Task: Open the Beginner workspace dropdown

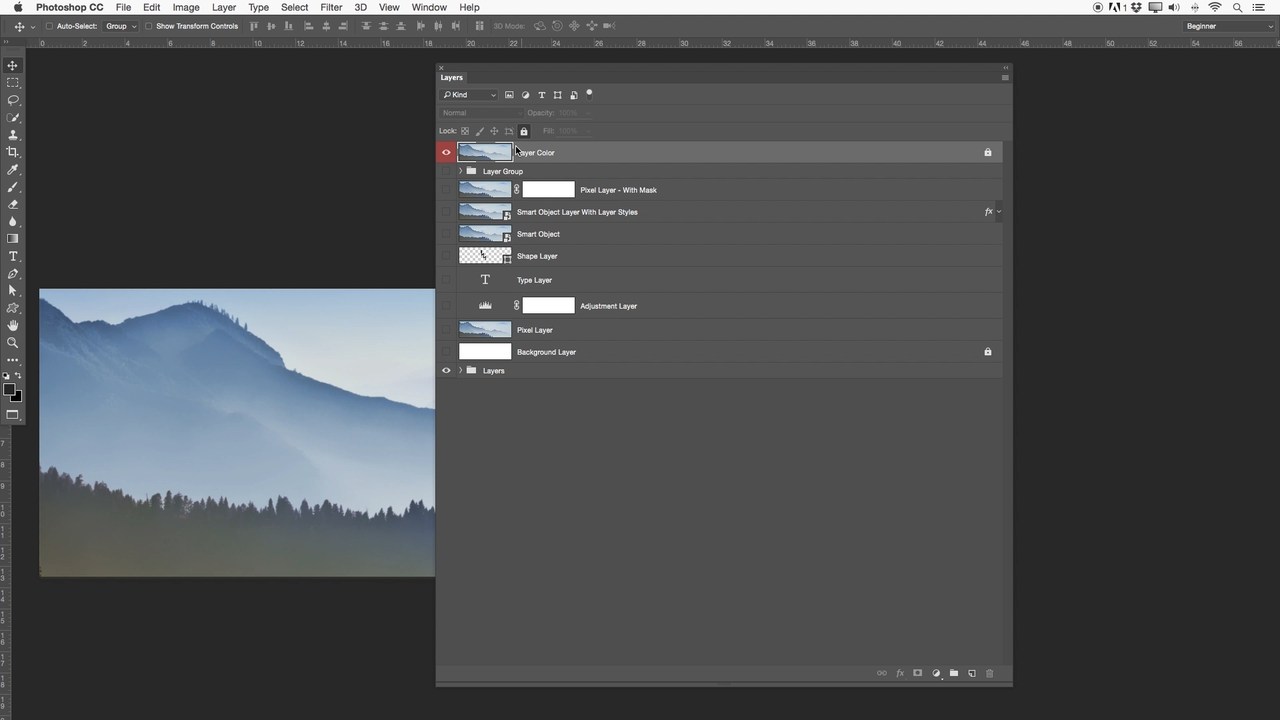Action: point(1227,26)
